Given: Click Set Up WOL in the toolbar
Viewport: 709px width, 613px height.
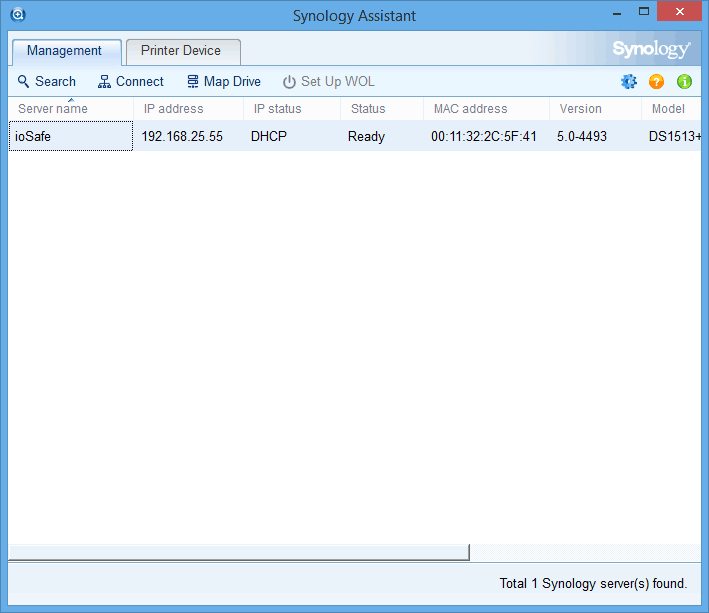Looking at the screenshot, I should [329, 82].
